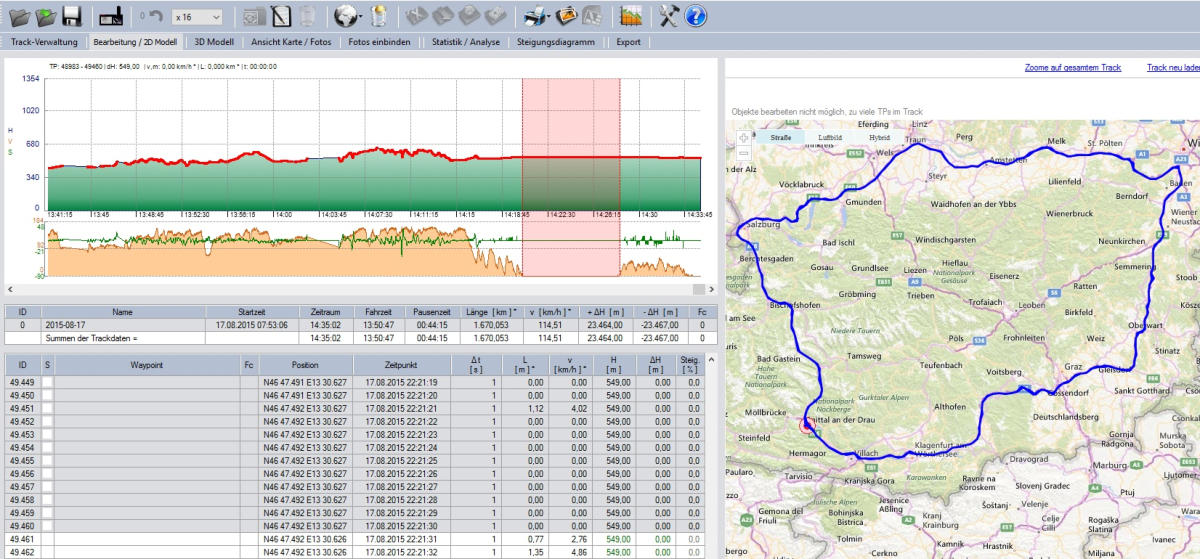
Task: Undo the last edit with the arrow icon
Action: (156, 17)
